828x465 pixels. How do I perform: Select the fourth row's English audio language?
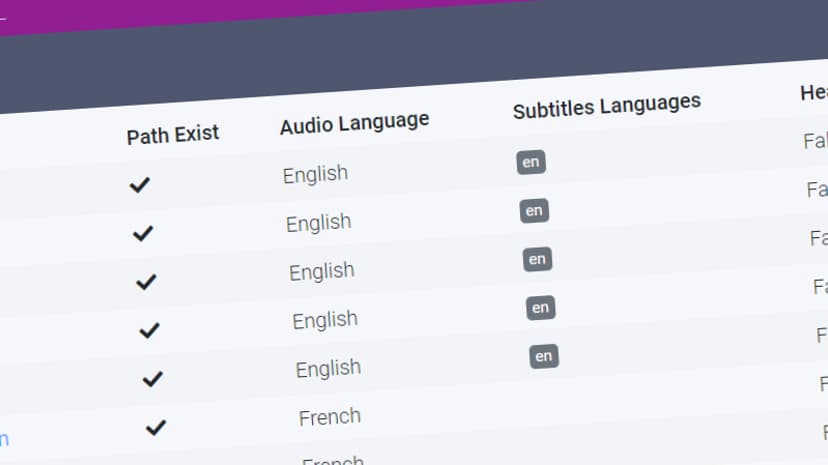(325, 320)
